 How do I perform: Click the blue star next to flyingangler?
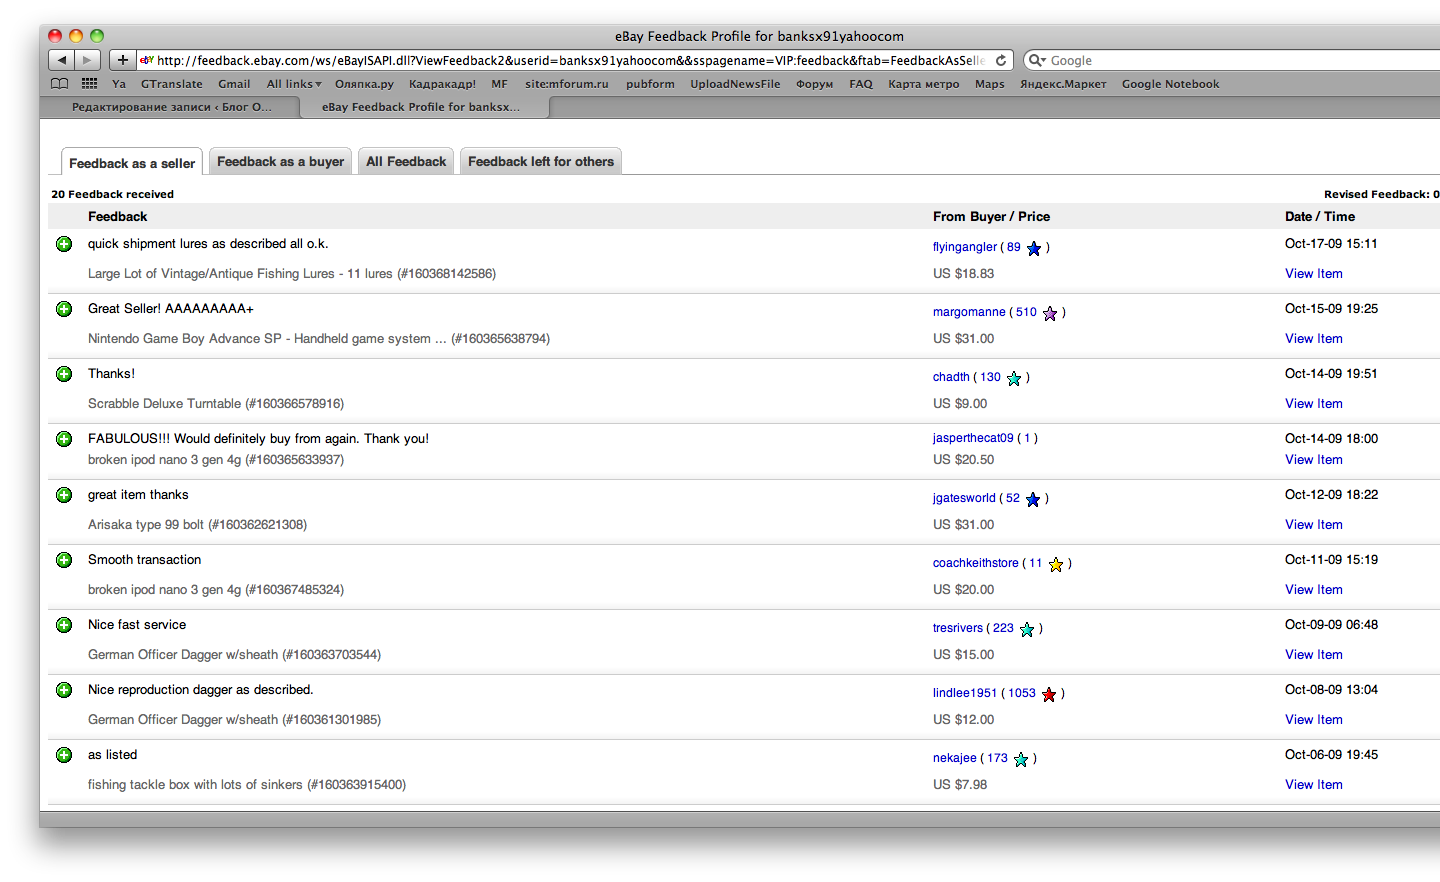tap(1034, 248)
